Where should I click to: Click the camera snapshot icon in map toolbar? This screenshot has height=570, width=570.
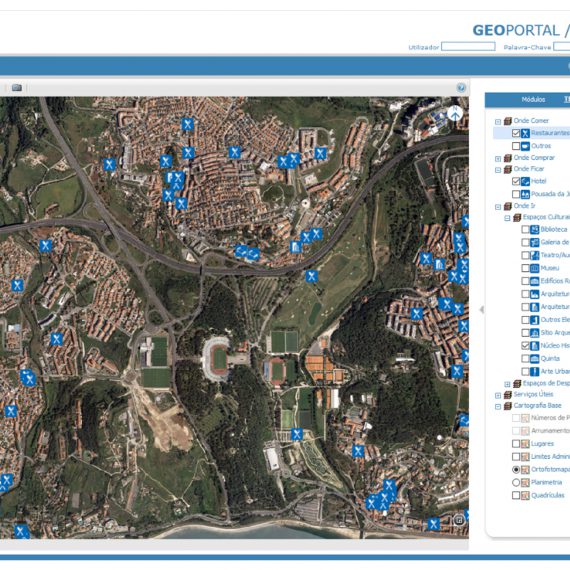coord(16,88)
